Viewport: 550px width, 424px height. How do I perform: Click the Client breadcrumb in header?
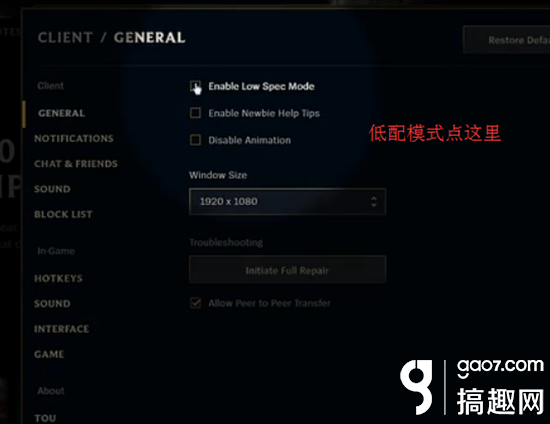(65, 38)
